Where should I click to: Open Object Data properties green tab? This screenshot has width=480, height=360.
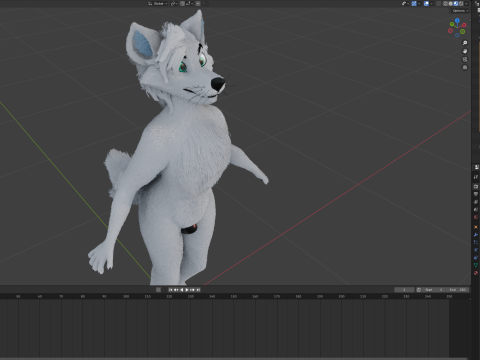click(x=476, y=265)
